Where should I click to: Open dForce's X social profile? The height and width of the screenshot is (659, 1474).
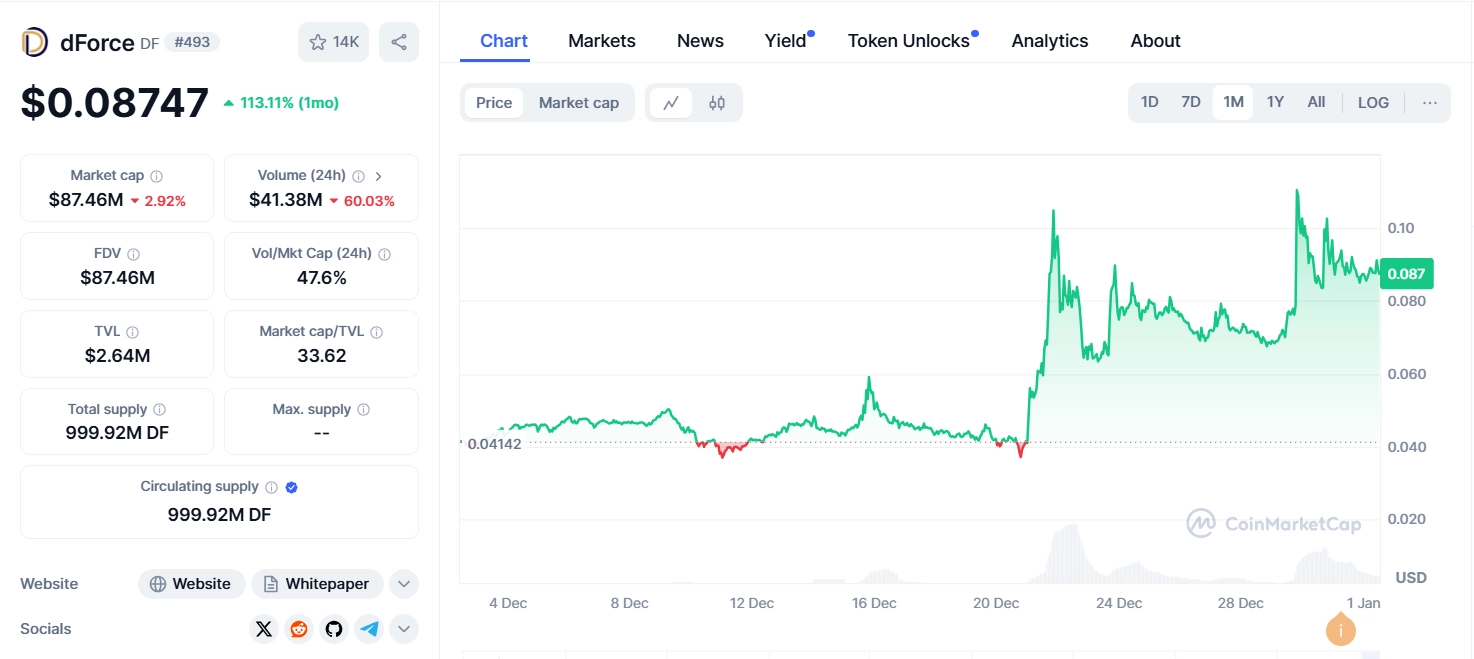coord(263,629)
